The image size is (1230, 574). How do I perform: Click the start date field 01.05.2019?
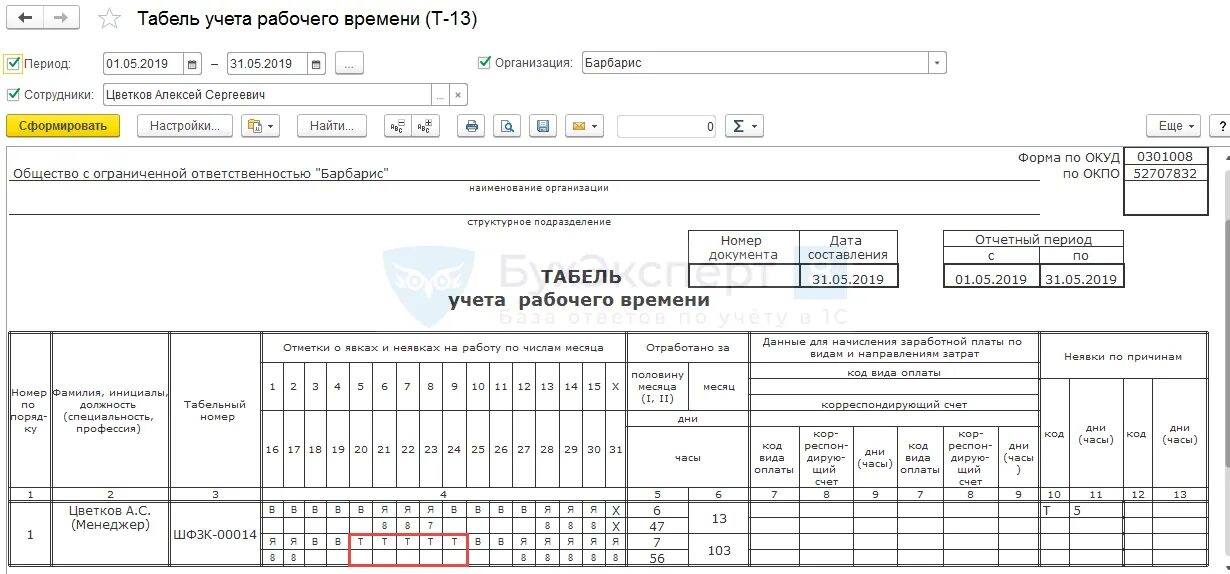pyautogui.click(x=143, y=64)
